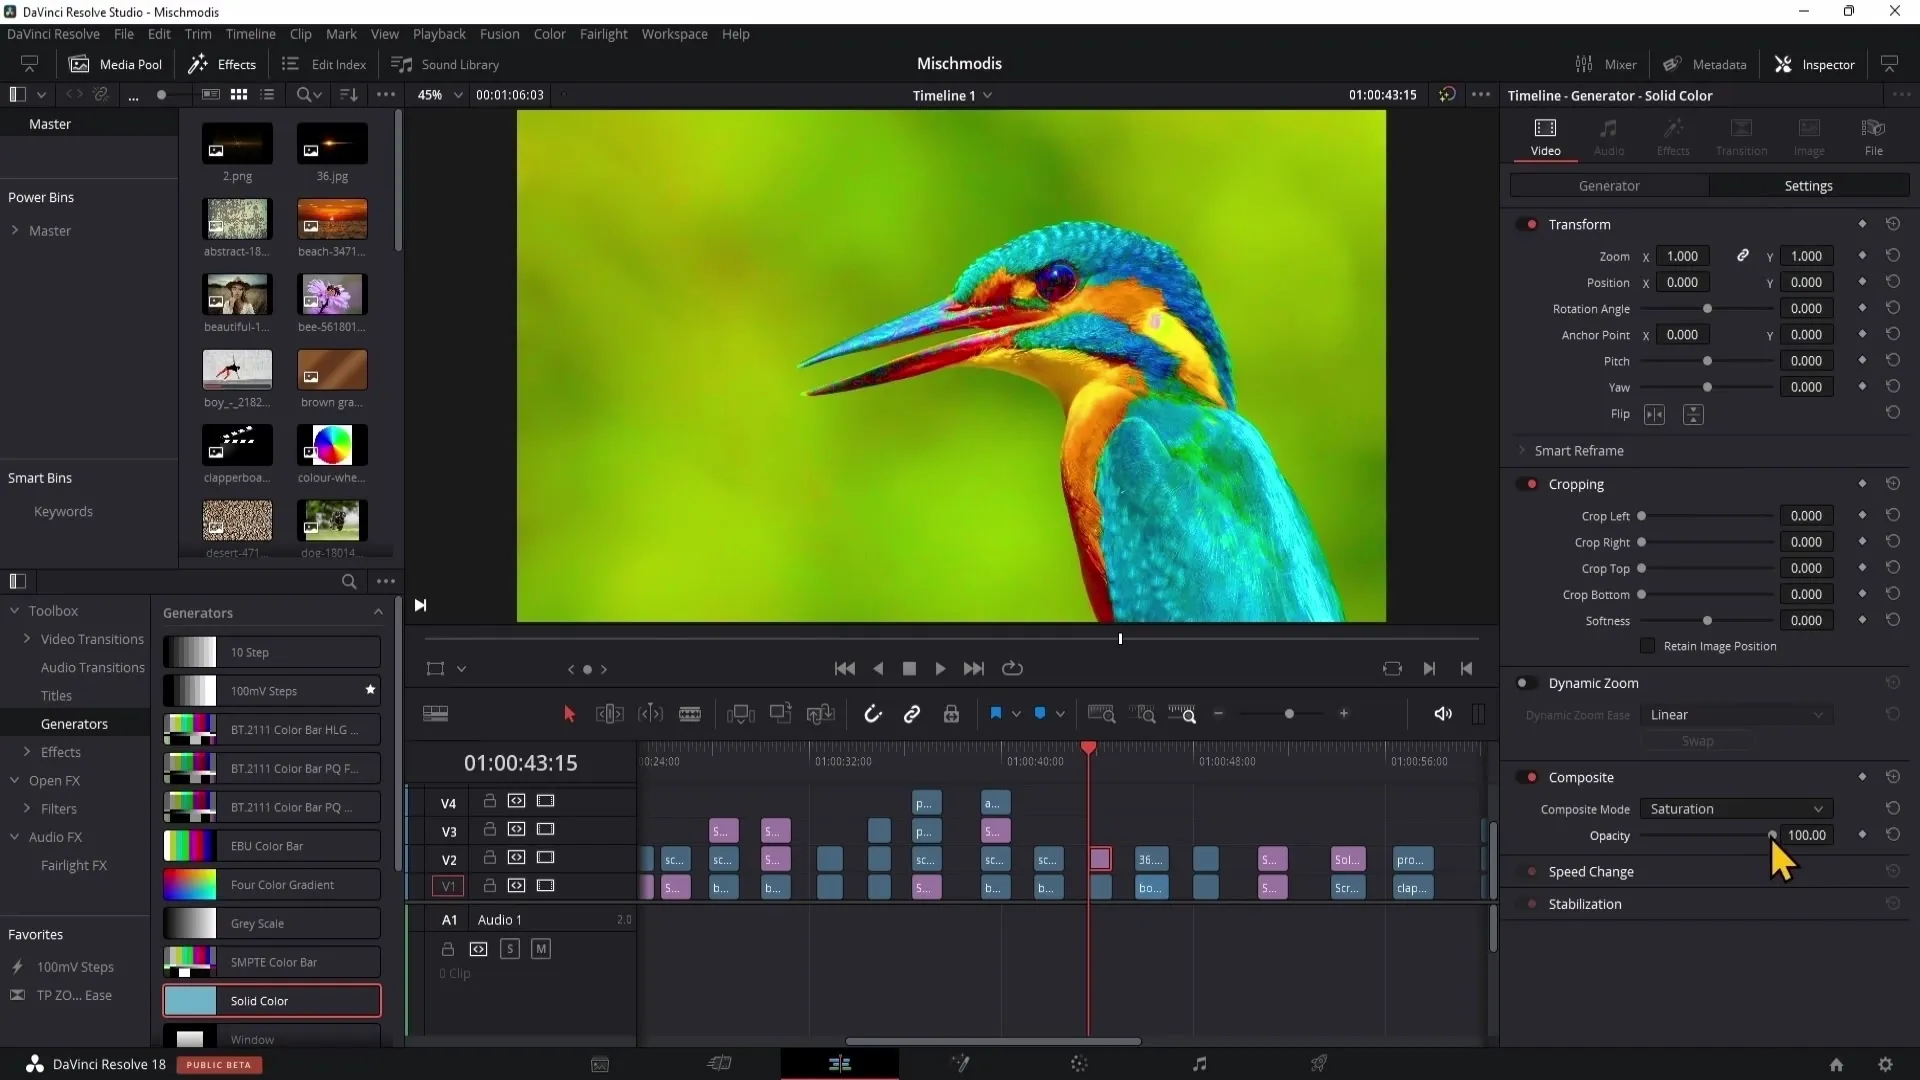
Task: Click the Mixer panel icon
Action: point(1584,63)
